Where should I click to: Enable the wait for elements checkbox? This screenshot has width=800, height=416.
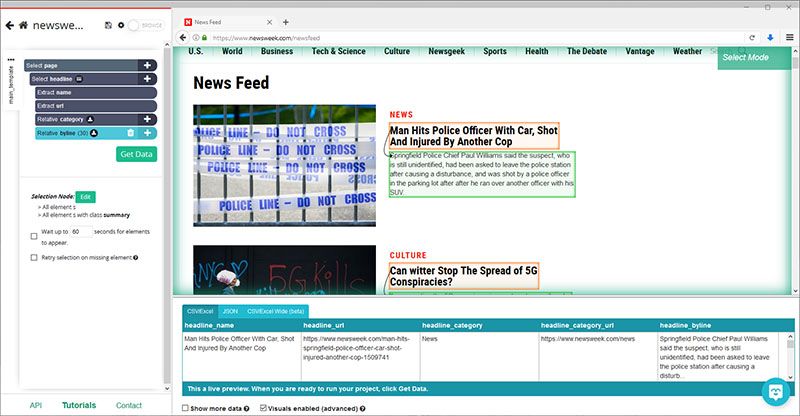[x=34, y=236]
